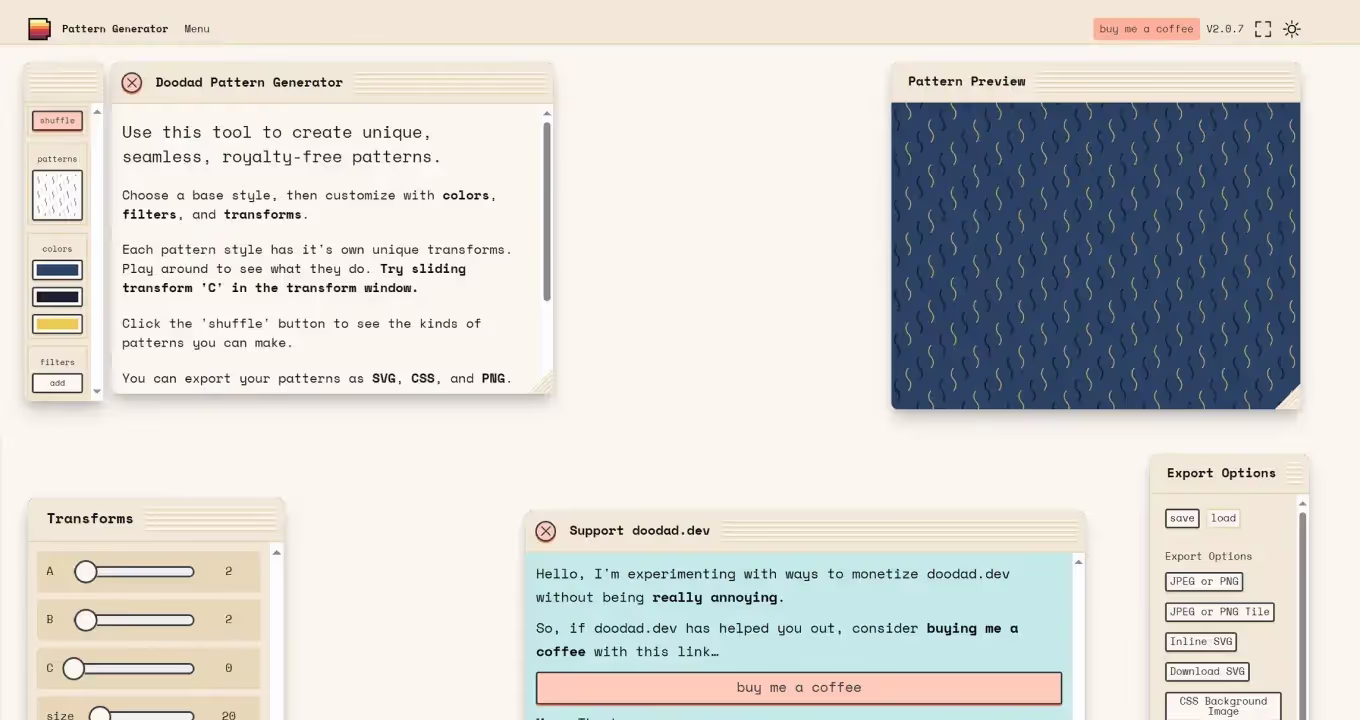This screenshot has height=720, width=1360.
Task: Click the transform A slider
Action: [x=135, y=571]
